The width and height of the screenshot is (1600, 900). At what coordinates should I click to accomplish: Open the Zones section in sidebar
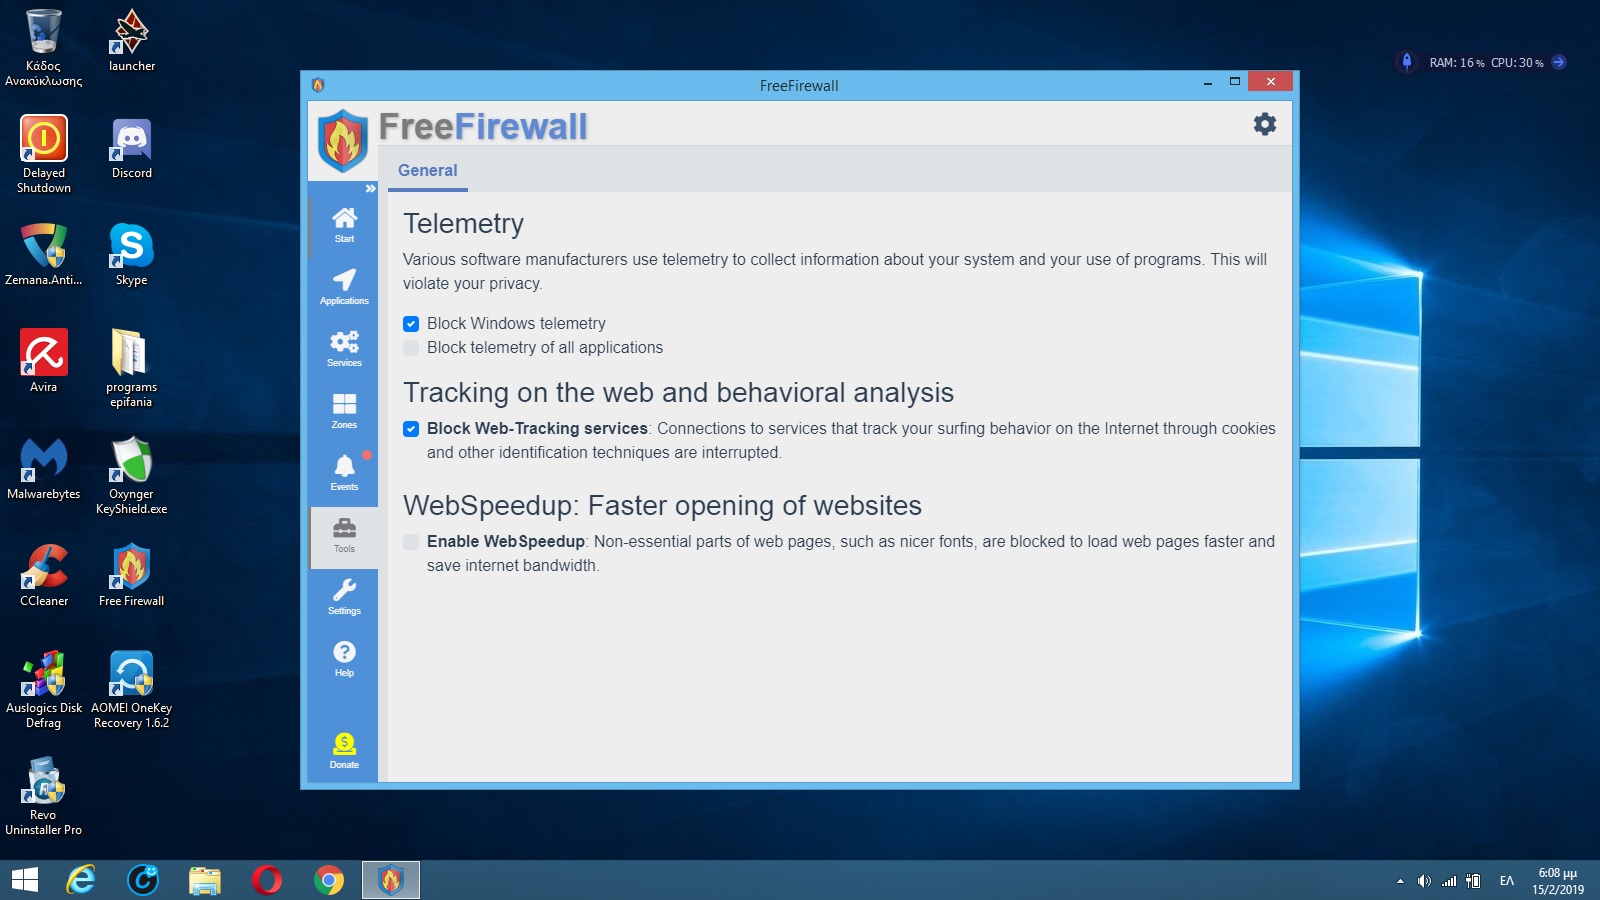click(344, 412)
